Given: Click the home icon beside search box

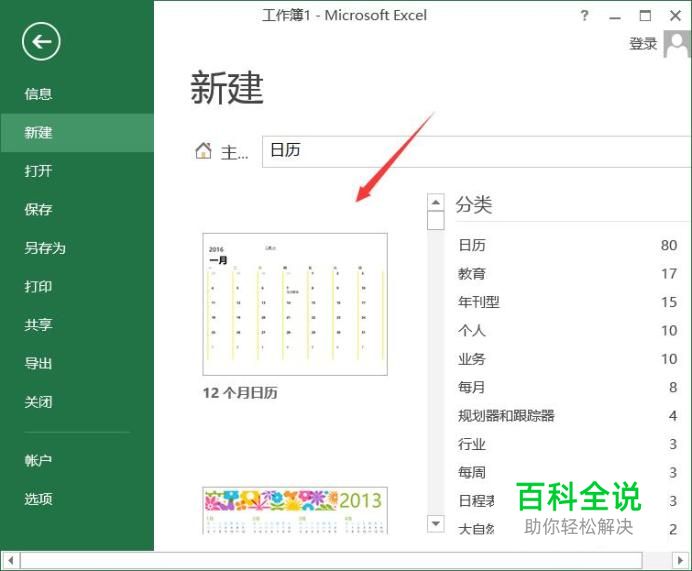Looking at the screenshot, I should pyautogui.click(x=203, y=151).
